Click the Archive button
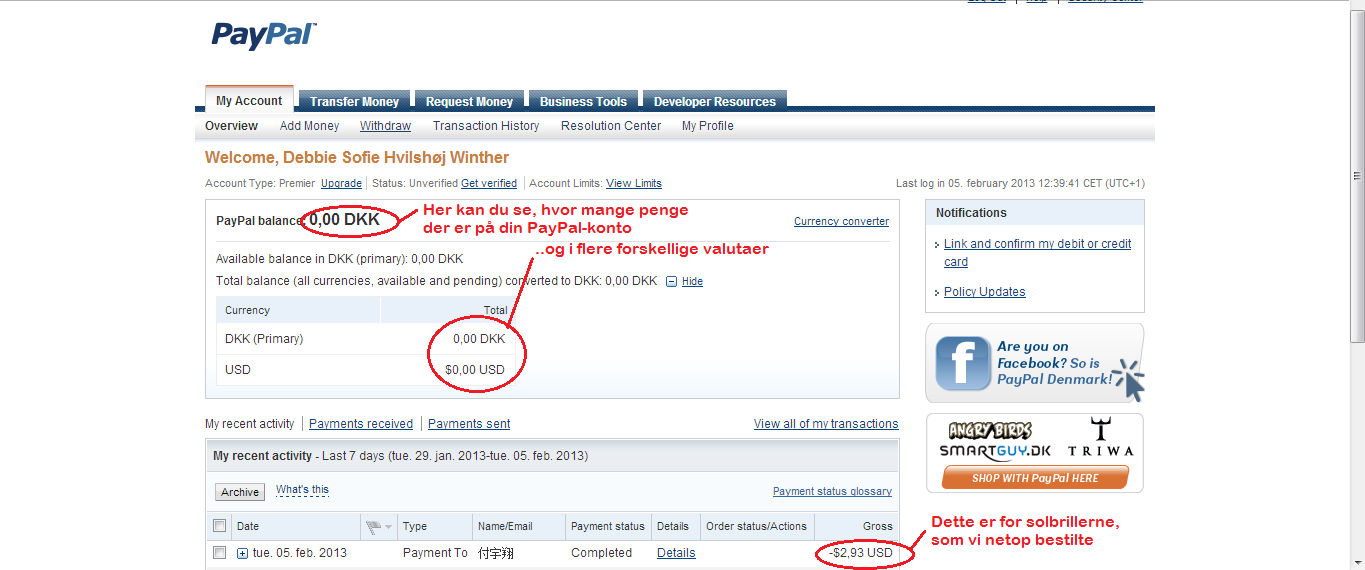The width and height of the screenshot is (1365, 570). pyautogui.click(x=240, y=492)
